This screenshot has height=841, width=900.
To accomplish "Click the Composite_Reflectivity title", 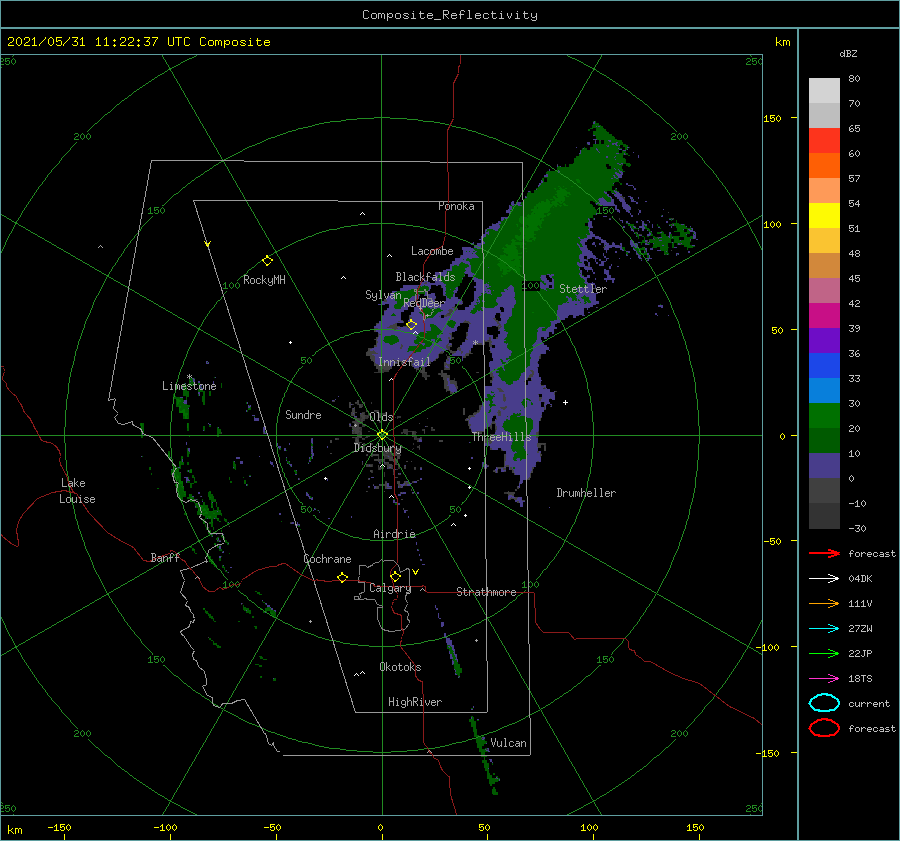I will [450, 15].
